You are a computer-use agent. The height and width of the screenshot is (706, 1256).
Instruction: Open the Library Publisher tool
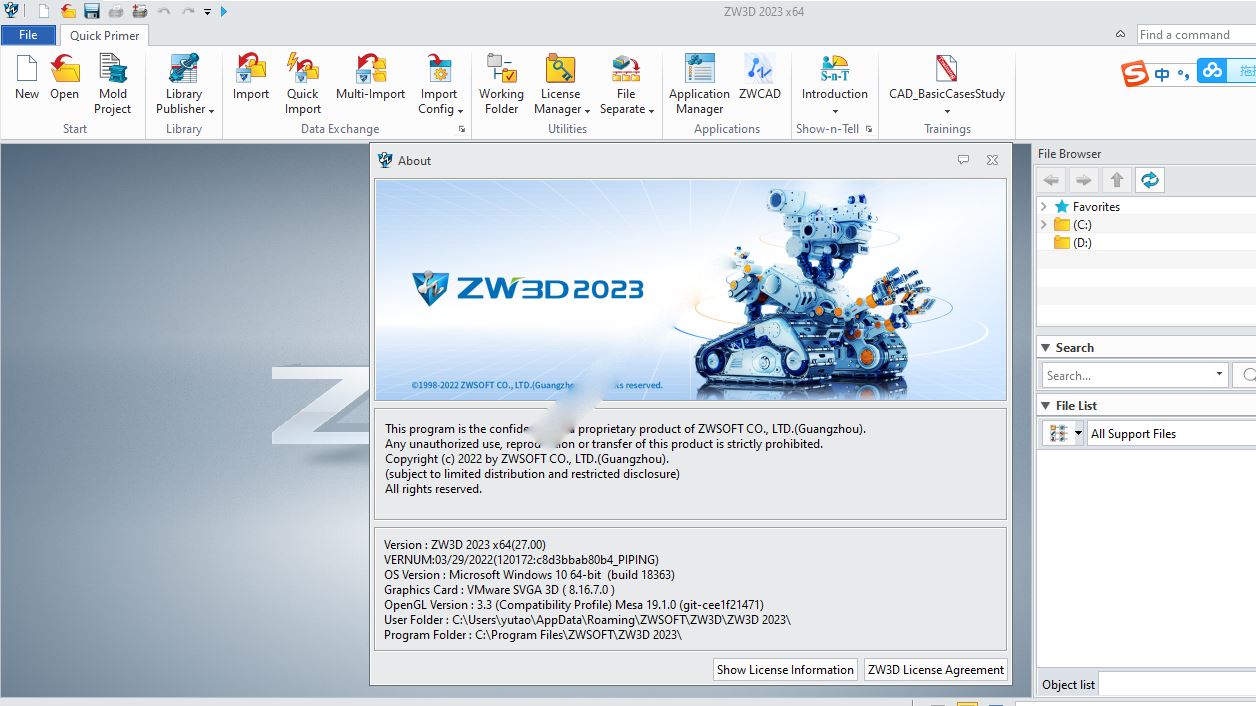tap(184, 85)
